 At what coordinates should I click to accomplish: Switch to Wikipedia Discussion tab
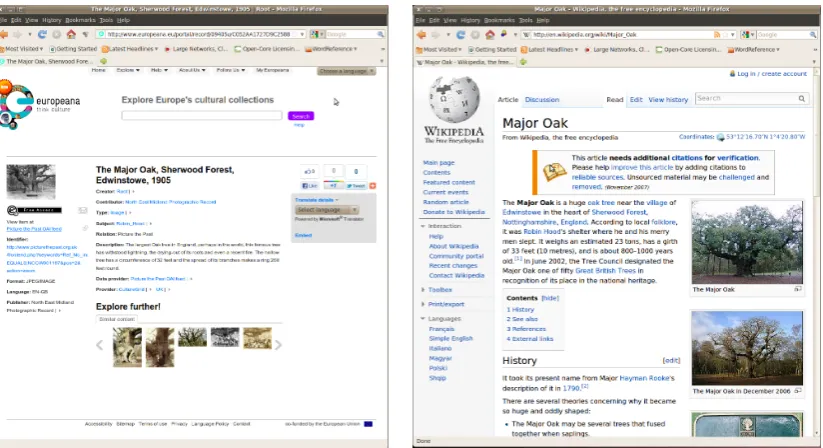(x=542, y=100)
